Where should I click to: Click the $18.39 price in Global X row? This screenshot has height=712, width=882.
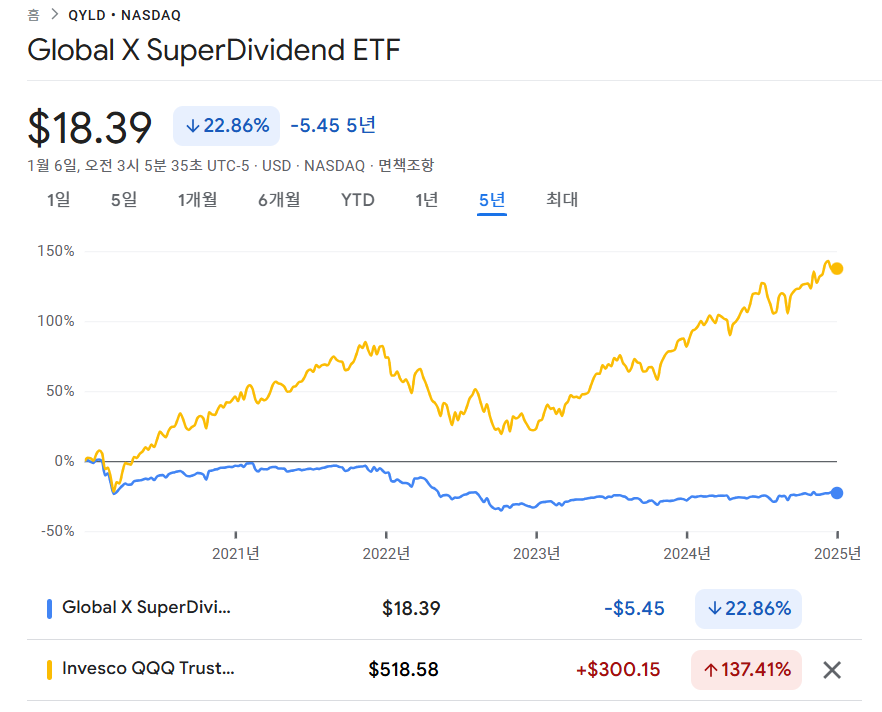coord(411,609)
